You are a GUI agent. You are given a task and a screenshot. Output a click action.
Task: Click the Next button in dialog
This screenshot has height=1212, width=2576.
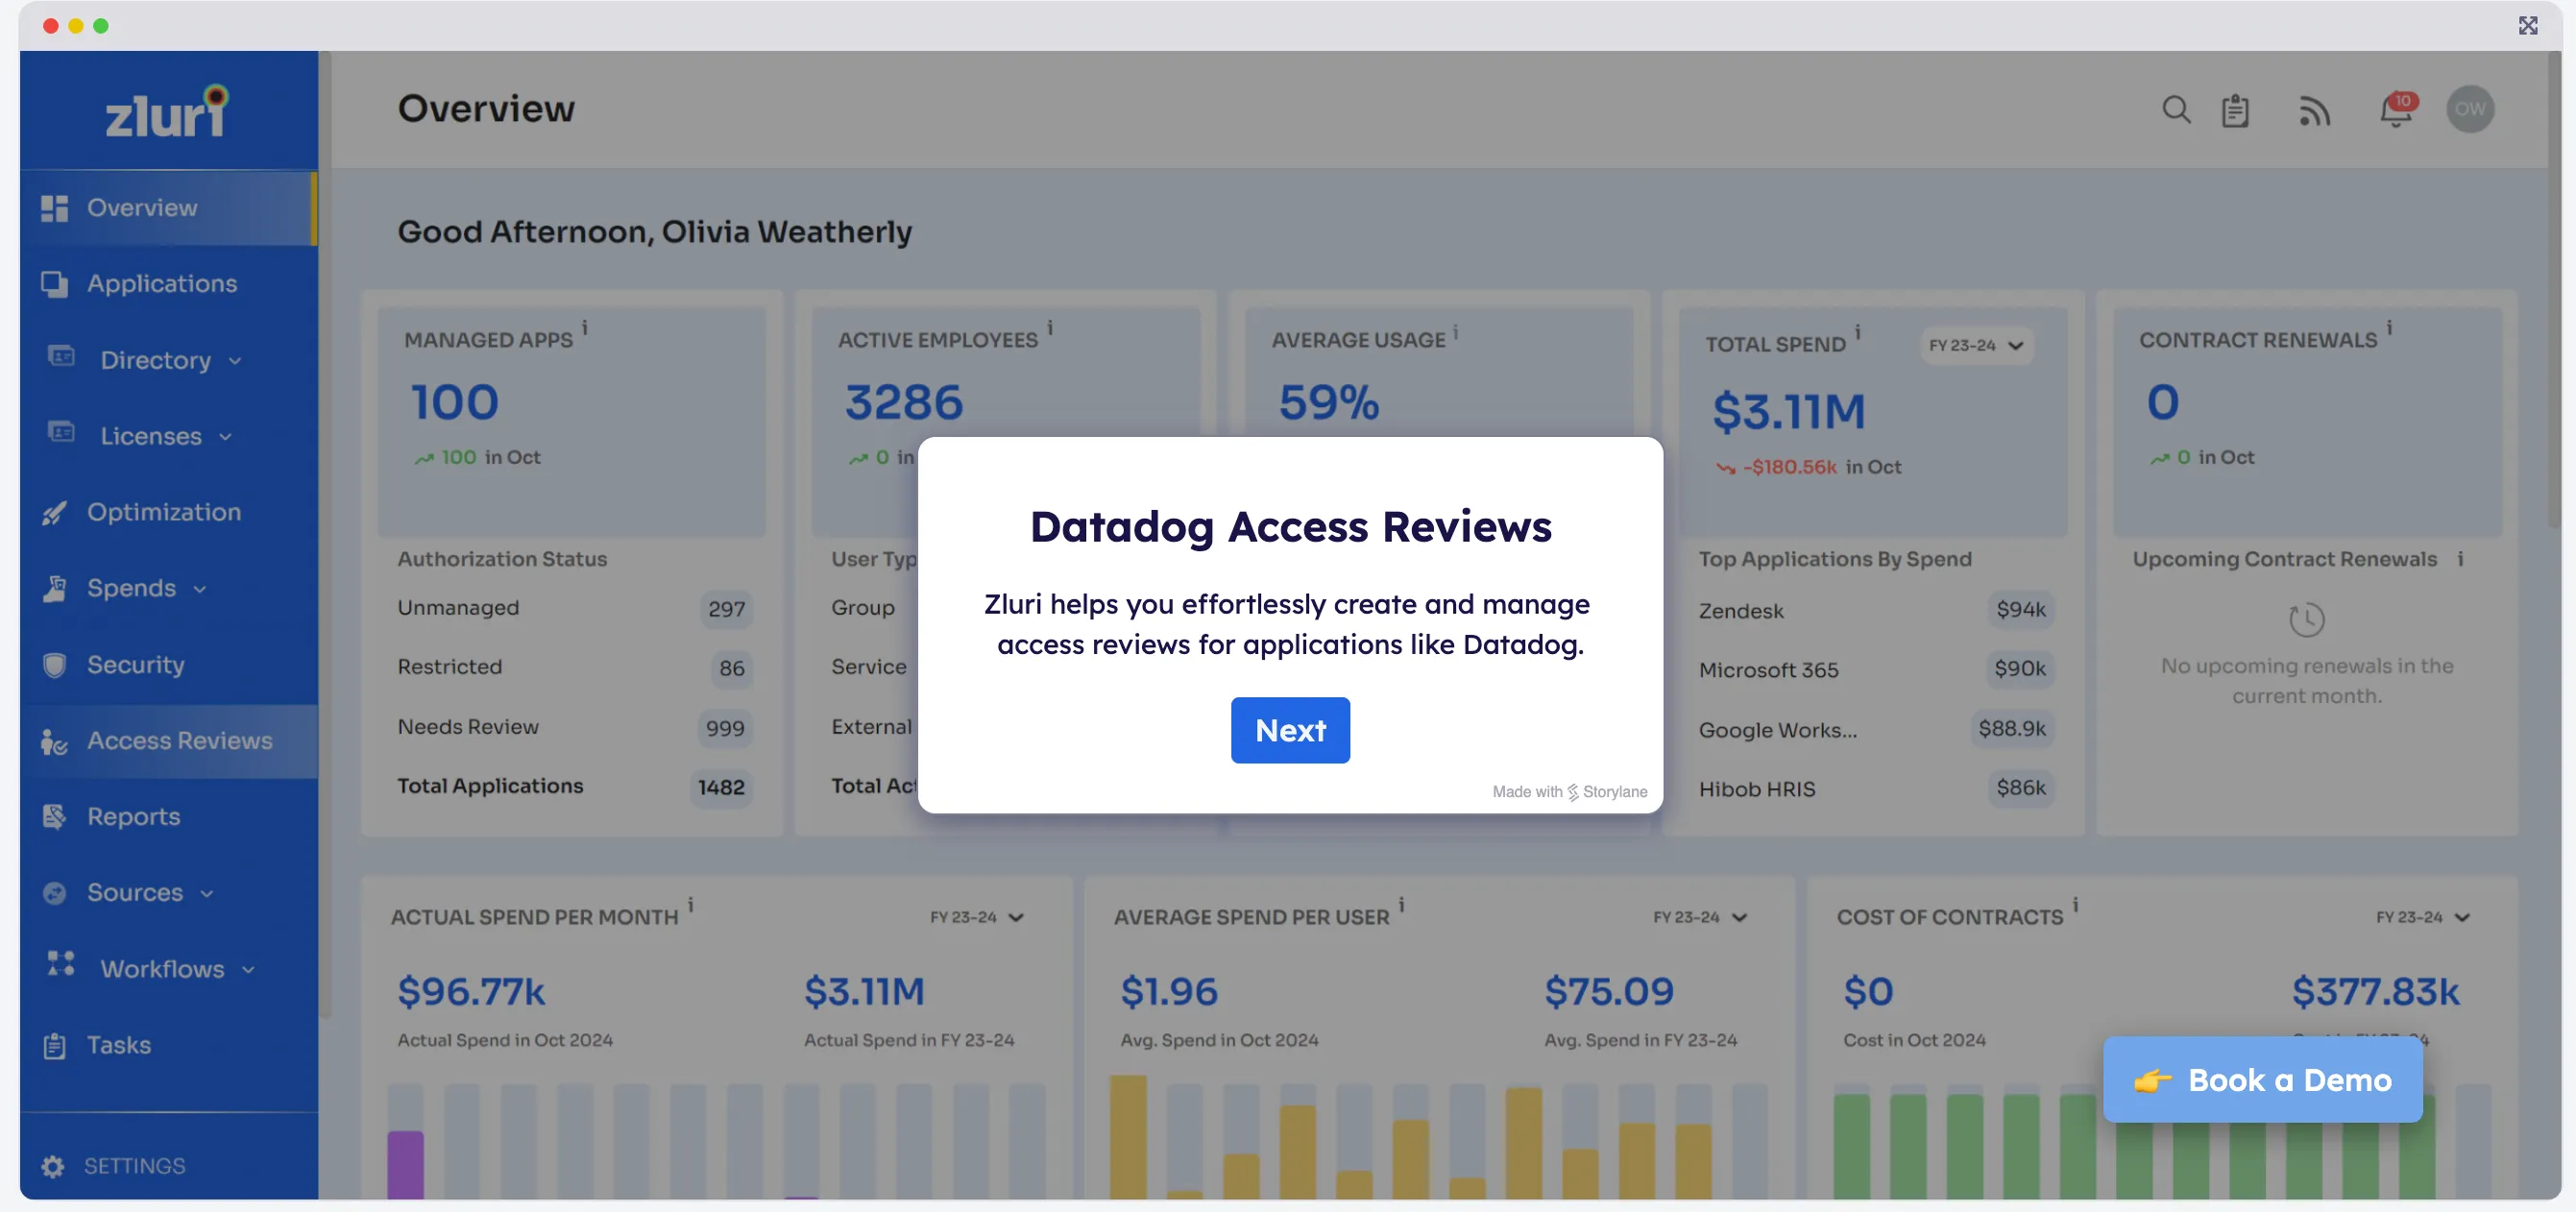click(x=1289, y=731)
